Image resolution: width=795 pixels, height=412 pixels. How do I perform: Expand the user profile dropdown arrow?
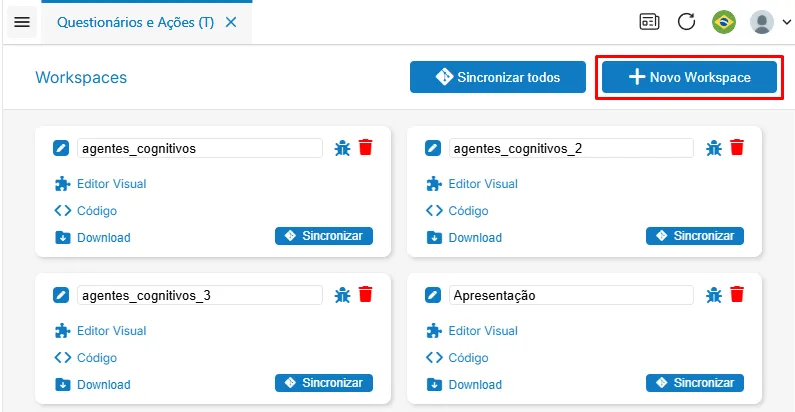coord(786,22)
